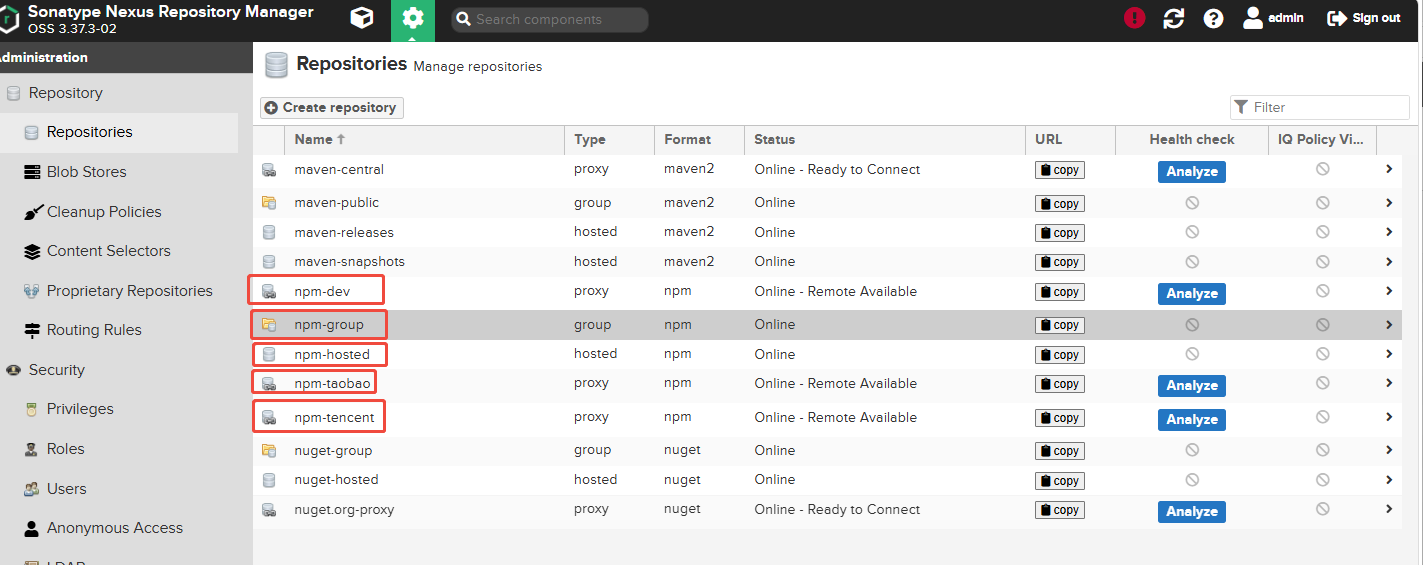Analyze health check for npm-tencent
This screenshot has width=1423, height=565.
click(x=1192, y=419)
